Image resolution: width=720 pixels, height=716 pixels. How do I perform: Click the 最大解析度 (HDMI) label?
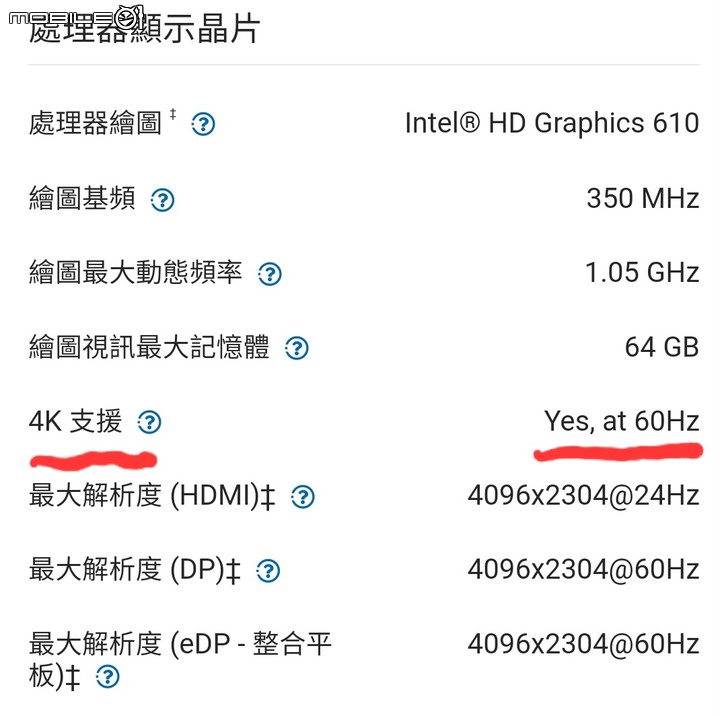(x=152, y=496)
